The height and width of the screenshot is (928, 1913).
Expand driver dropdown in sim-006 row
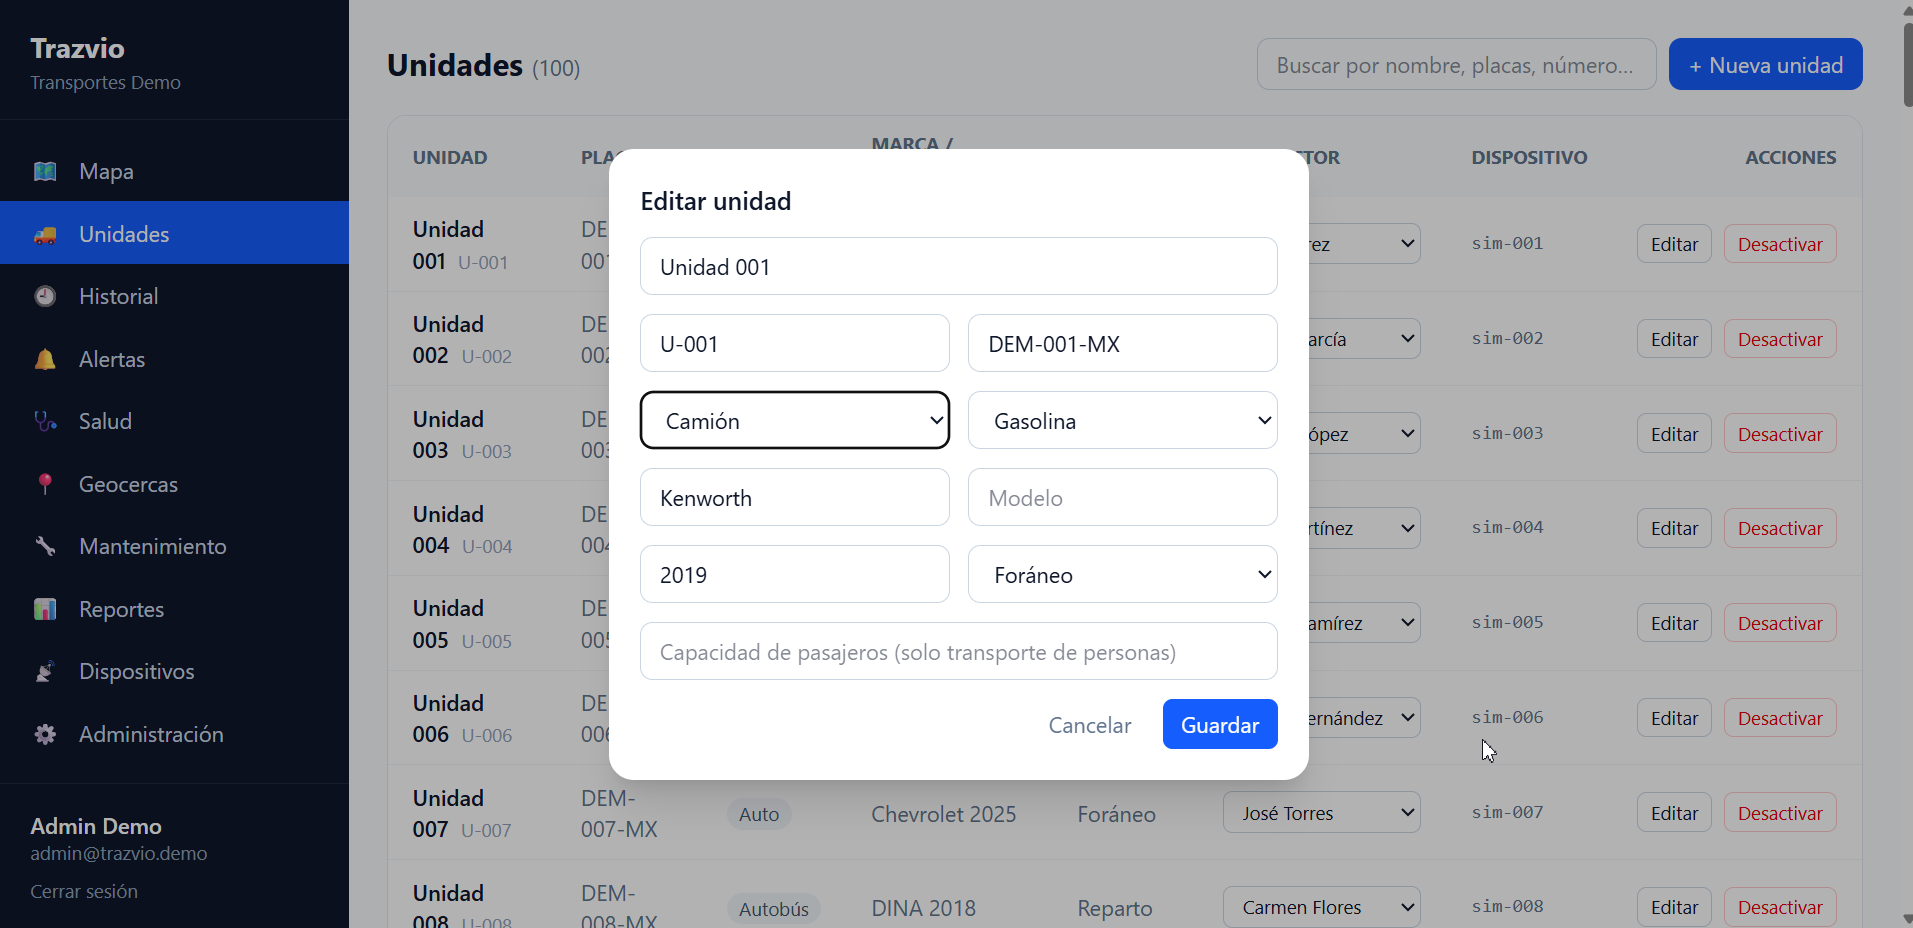(1364, 718)
